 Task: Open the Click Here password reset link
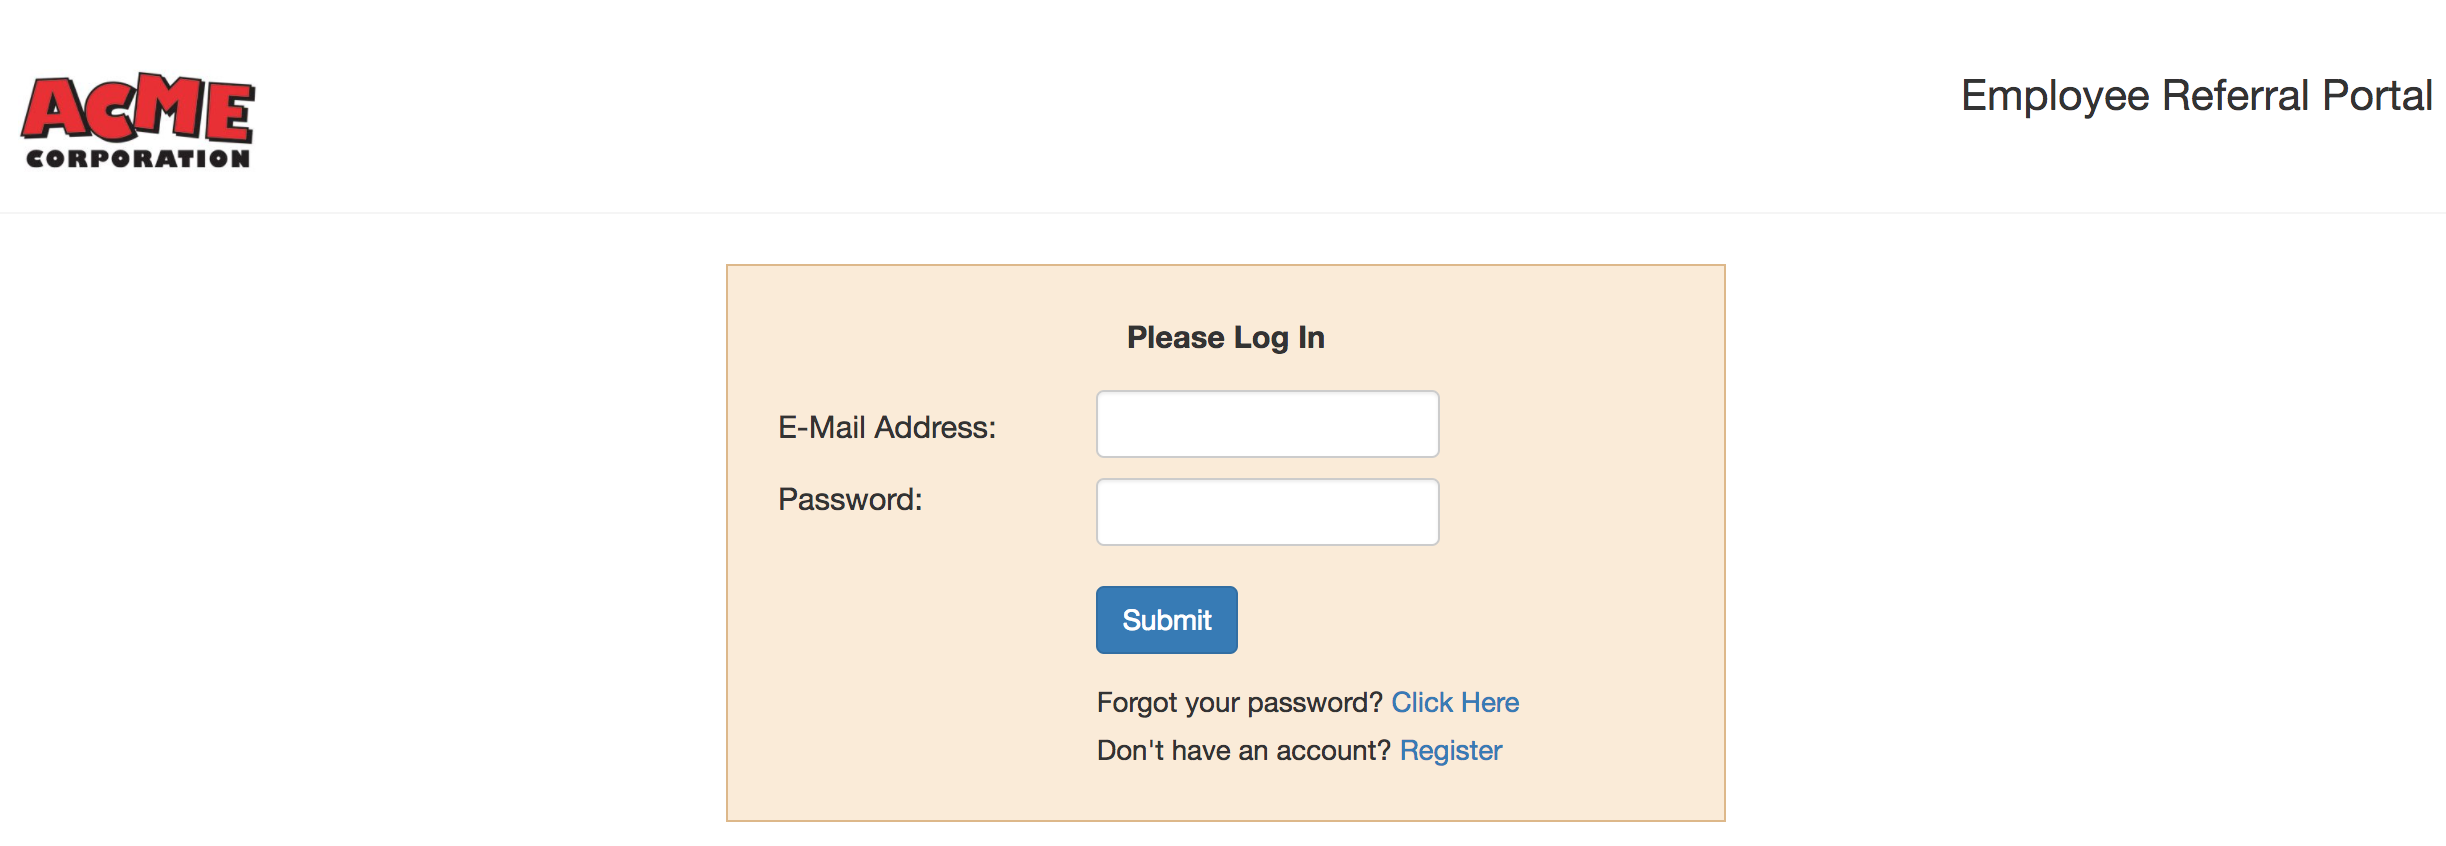coord(1454,702)
